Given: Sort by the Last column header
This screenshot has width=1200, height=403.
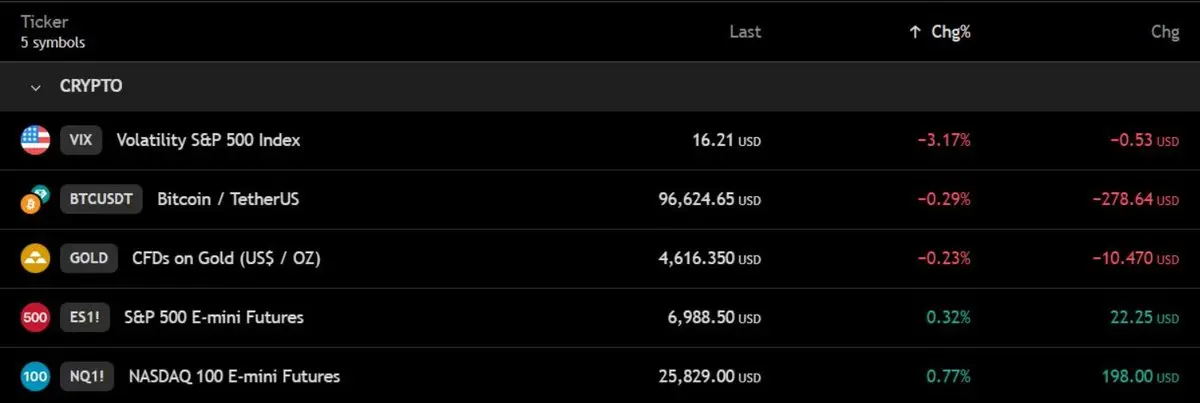Looking at the screenshot, I should 745,32.
